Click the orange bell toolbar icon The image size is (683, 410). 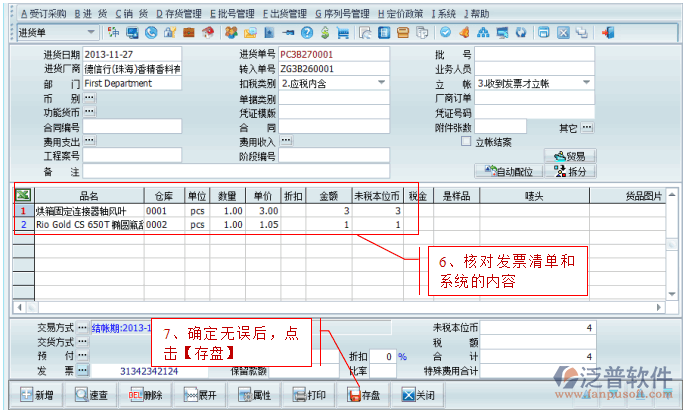464,32
